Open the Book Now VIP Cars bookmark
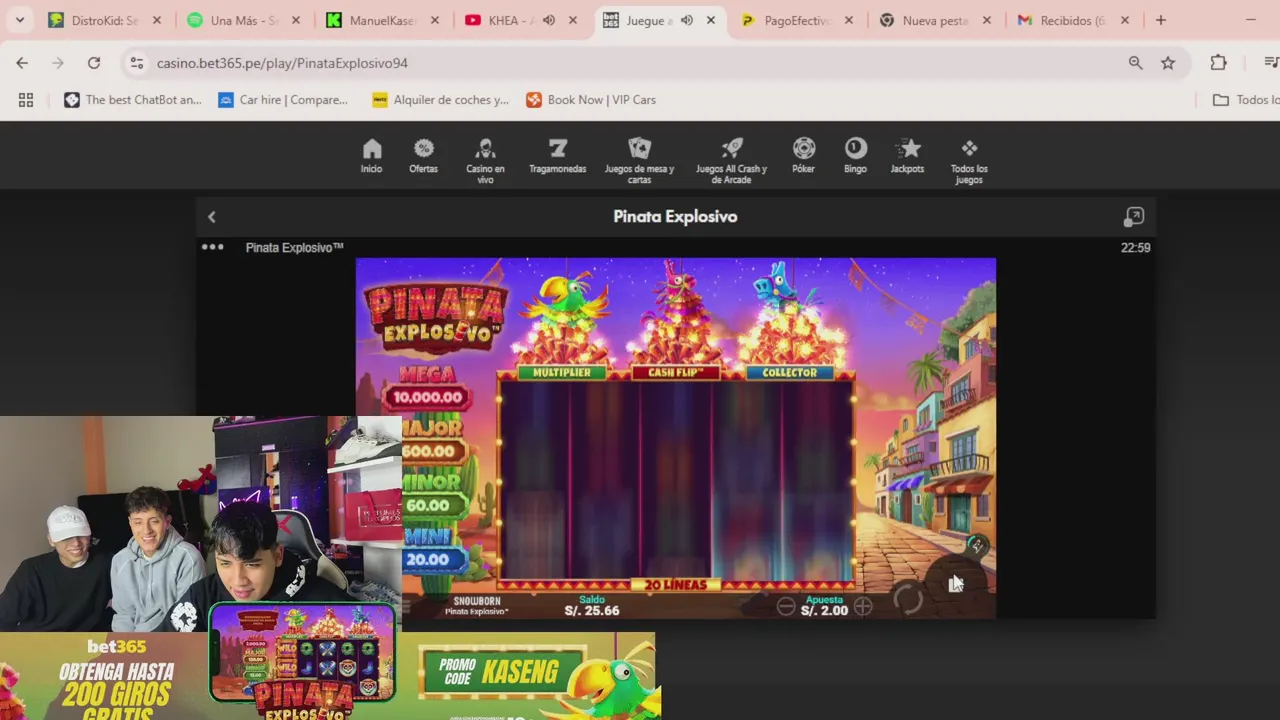Viewport: 1280px width, 720px height. pyautogui.click(x=591, y=100)
